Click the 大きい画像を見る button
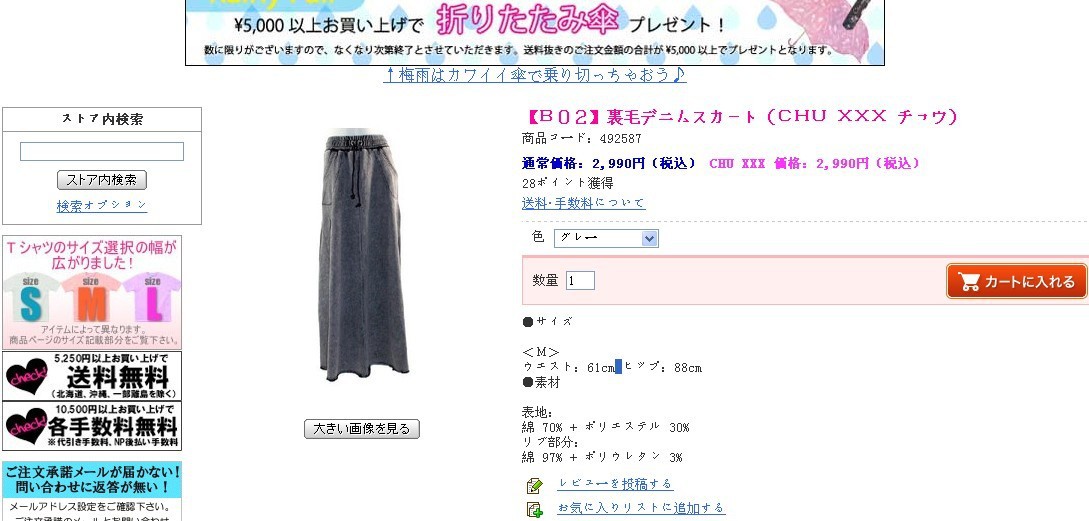 (x=362, y=429)
